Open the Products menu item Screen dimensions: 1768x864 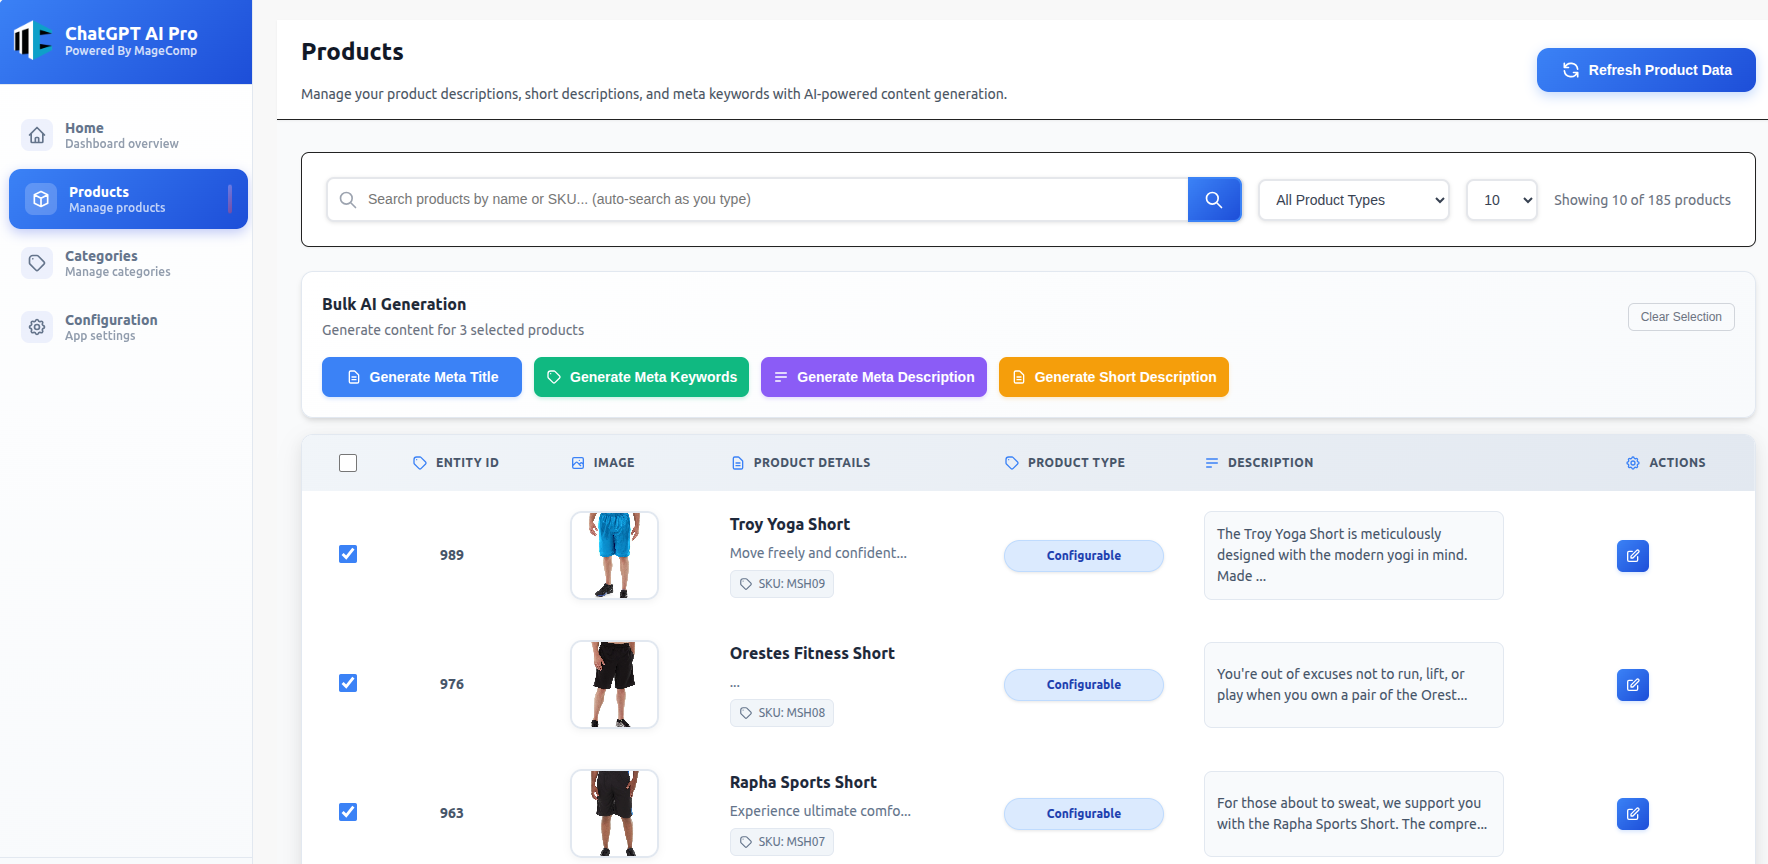pos(128,199)
